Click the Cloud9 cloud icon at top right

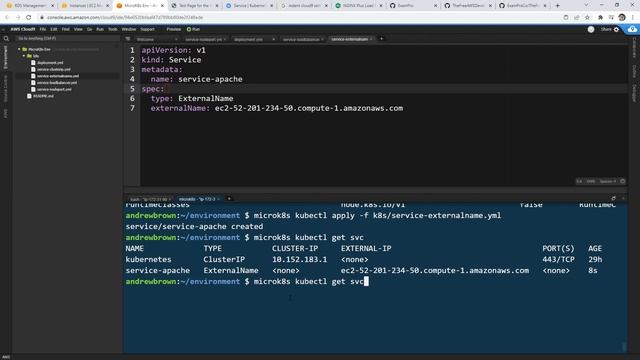pyautogui.click(x=632, y=29)
